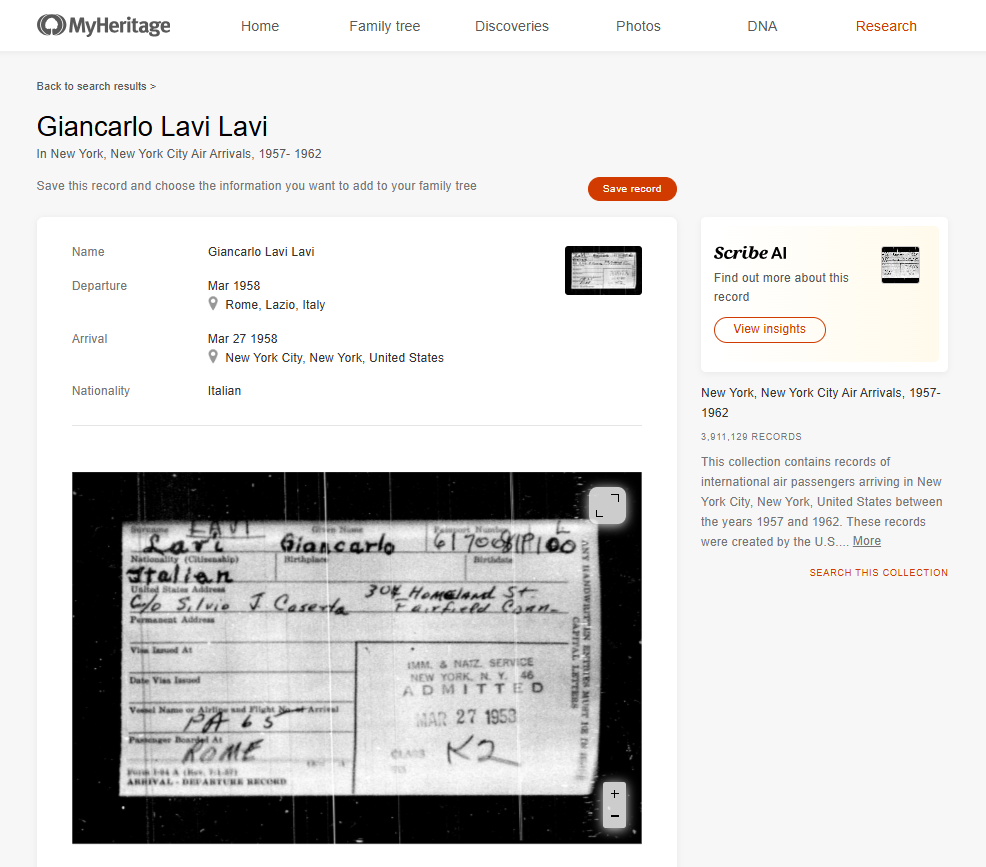The width and height of the screenshot is (986, 867).
Task: Expand the document viewer to fullscreen
Action: [x=607, y=505]
